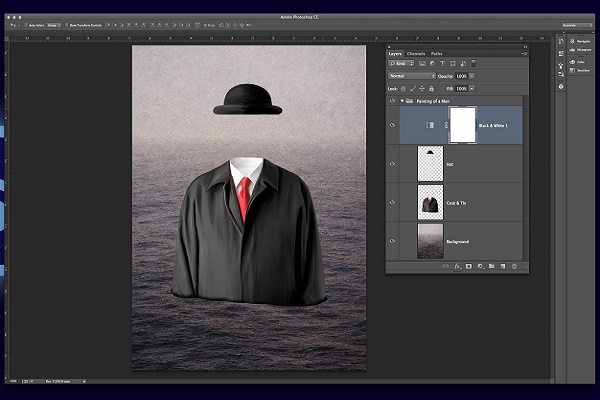Open the Swatches panel
Screen dimensions: 600x400
[580, 70]
